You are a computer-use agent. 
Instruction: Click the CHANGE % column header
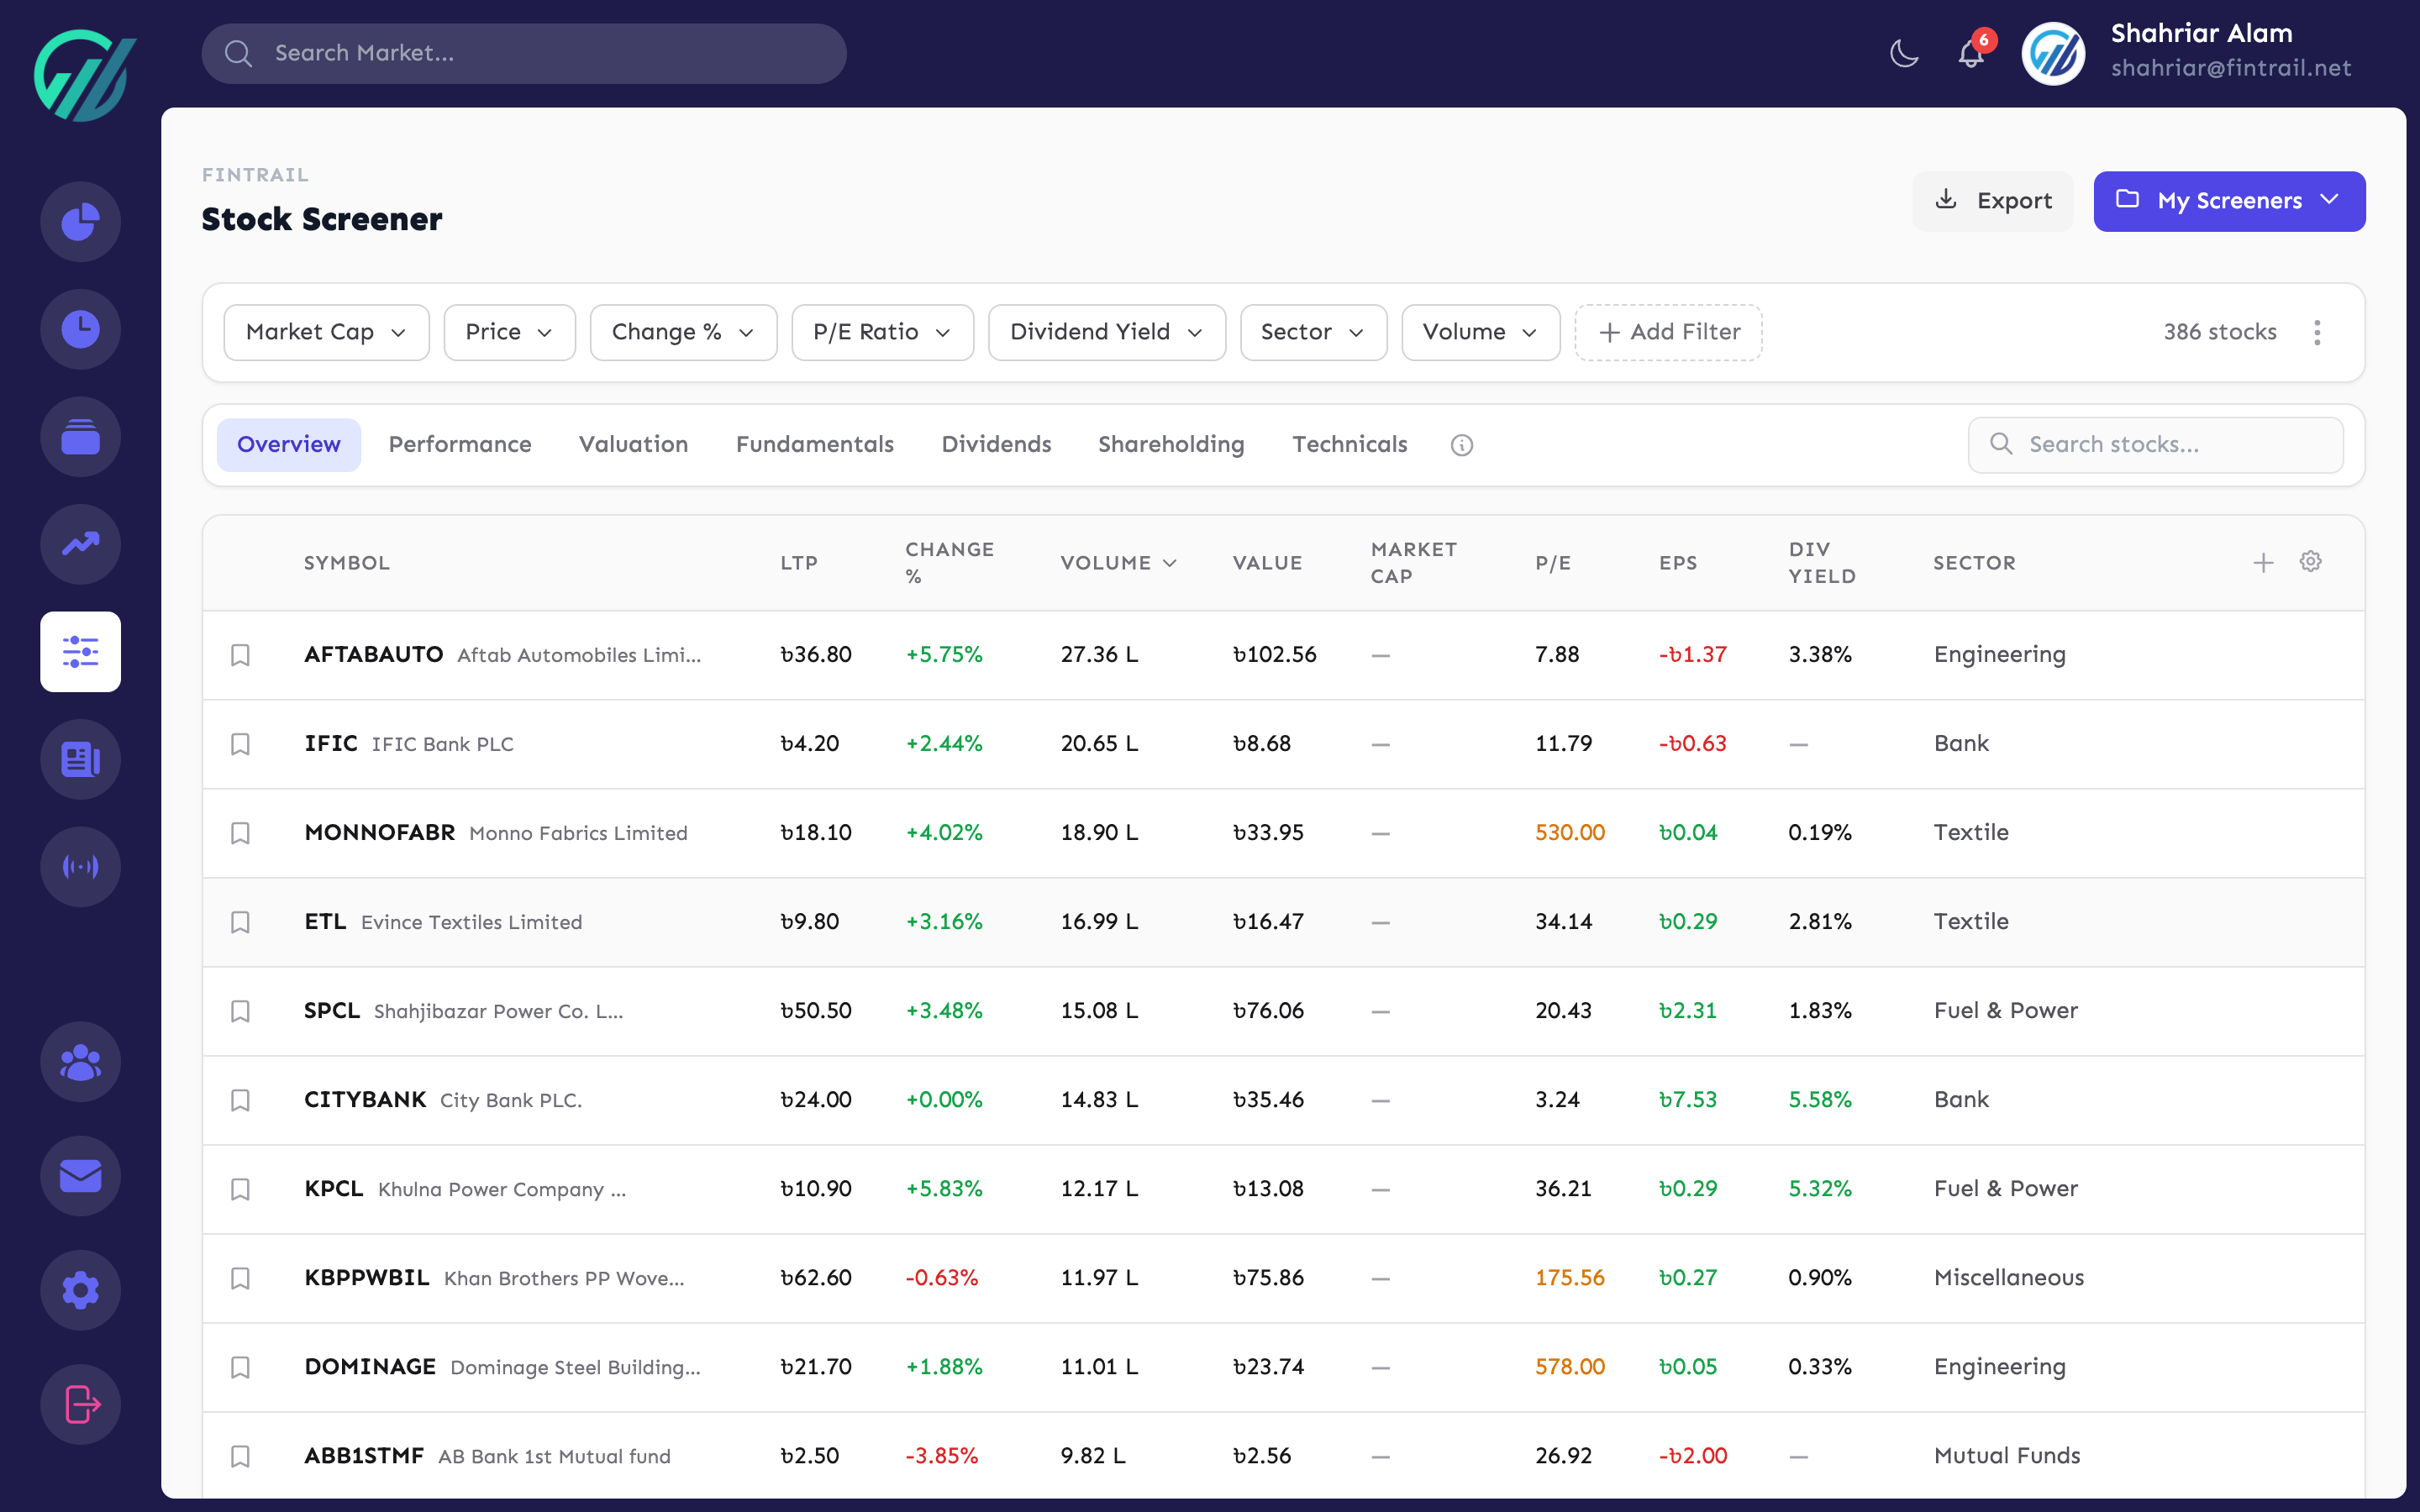(x=949, y=563)
